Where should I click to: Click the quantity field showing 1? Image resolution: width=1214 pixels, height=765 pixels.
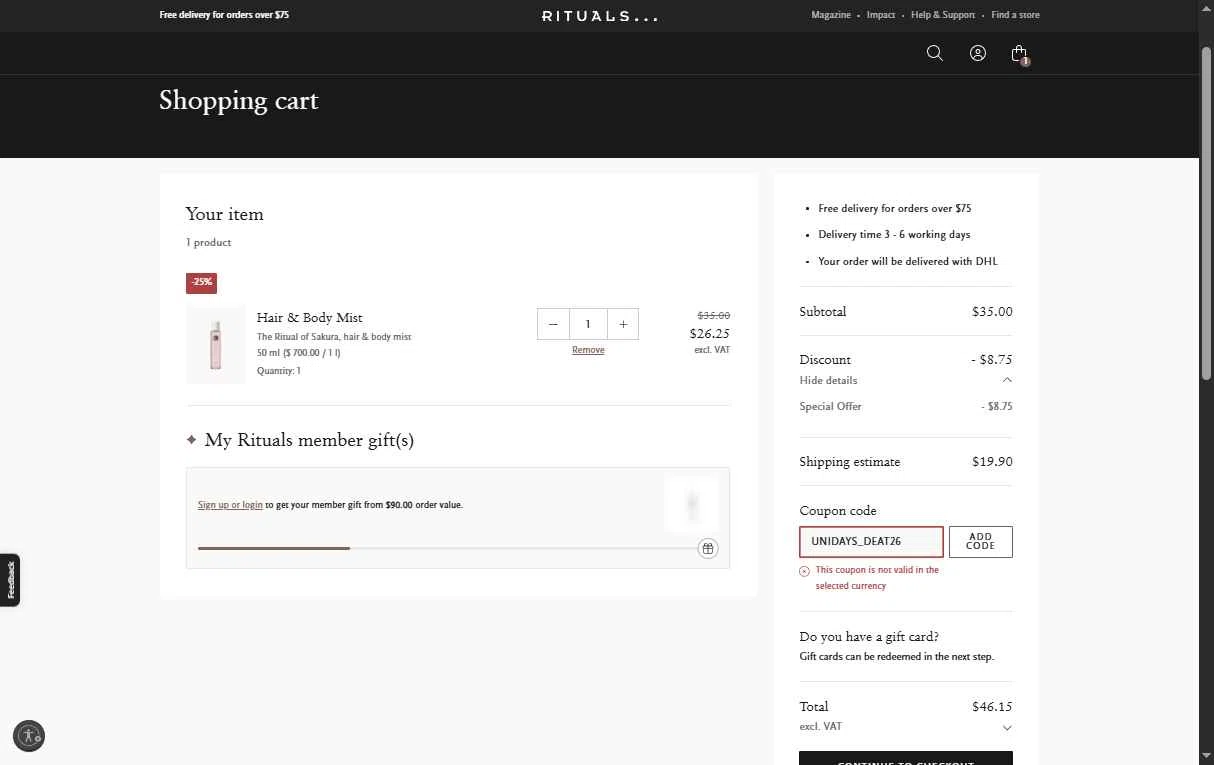pyautogui.click(x=588, y=324)
